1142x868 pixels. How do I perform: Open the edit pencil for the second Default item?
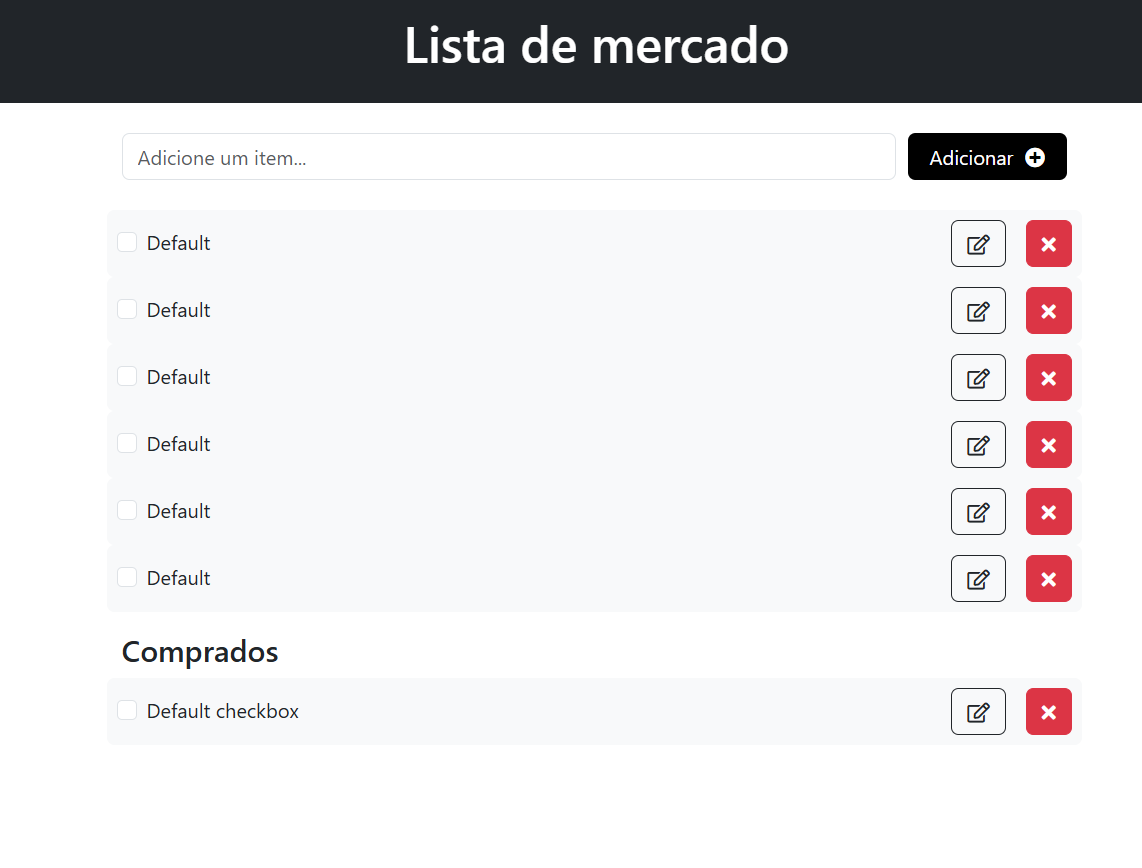(978, 310)
